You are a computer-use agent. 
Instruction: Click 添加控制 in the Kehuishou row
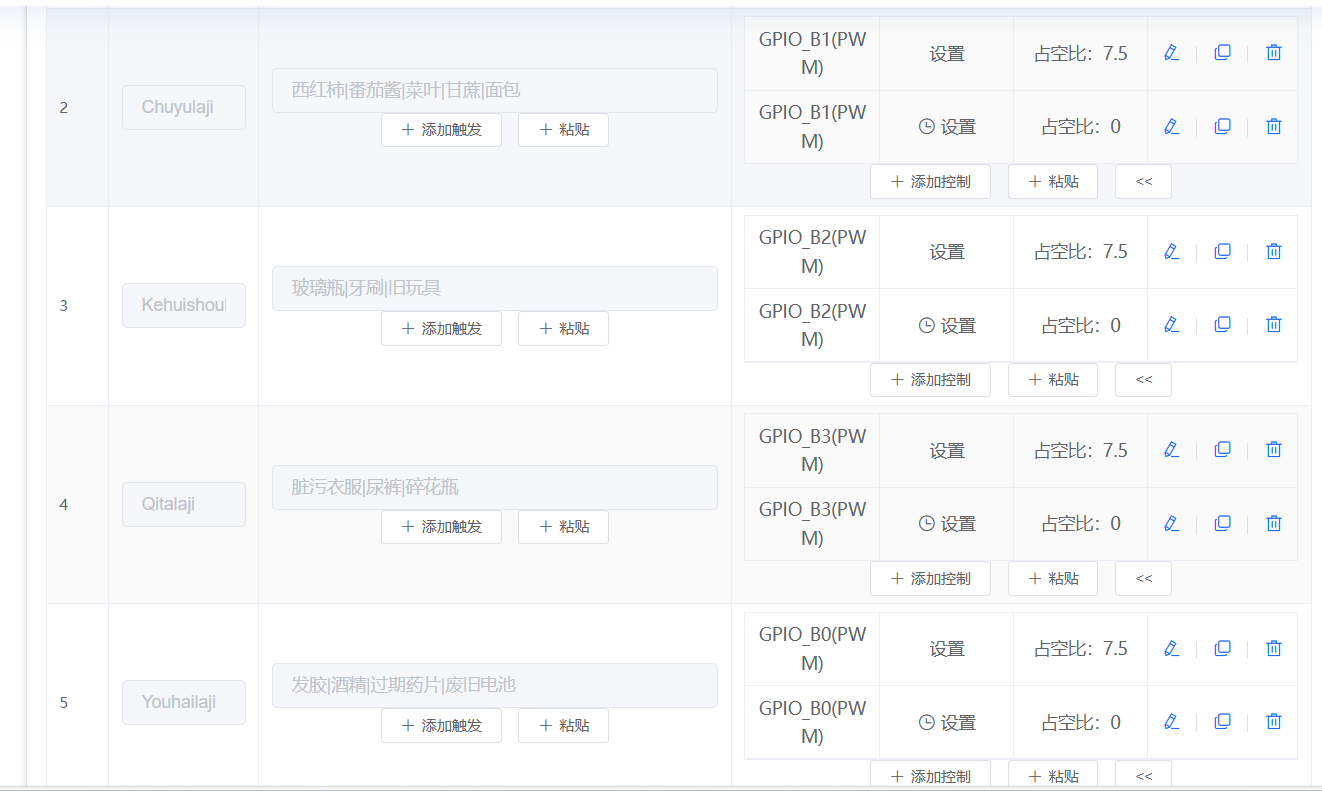930,380
